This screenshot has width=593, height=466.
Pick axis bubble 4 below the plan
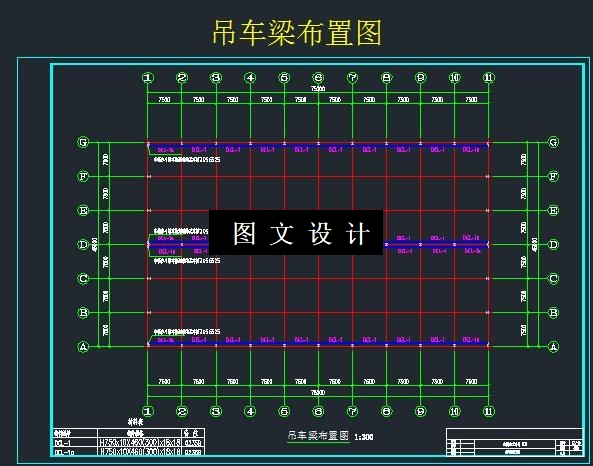[x=250, y=411]
